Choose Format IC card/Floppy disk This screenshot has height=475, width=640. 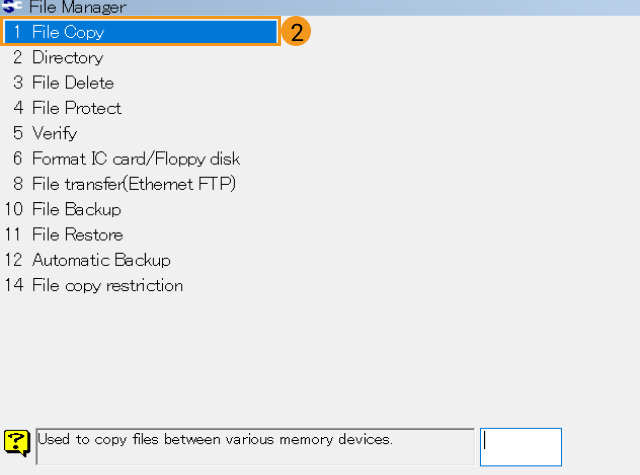tap(136, 159)
